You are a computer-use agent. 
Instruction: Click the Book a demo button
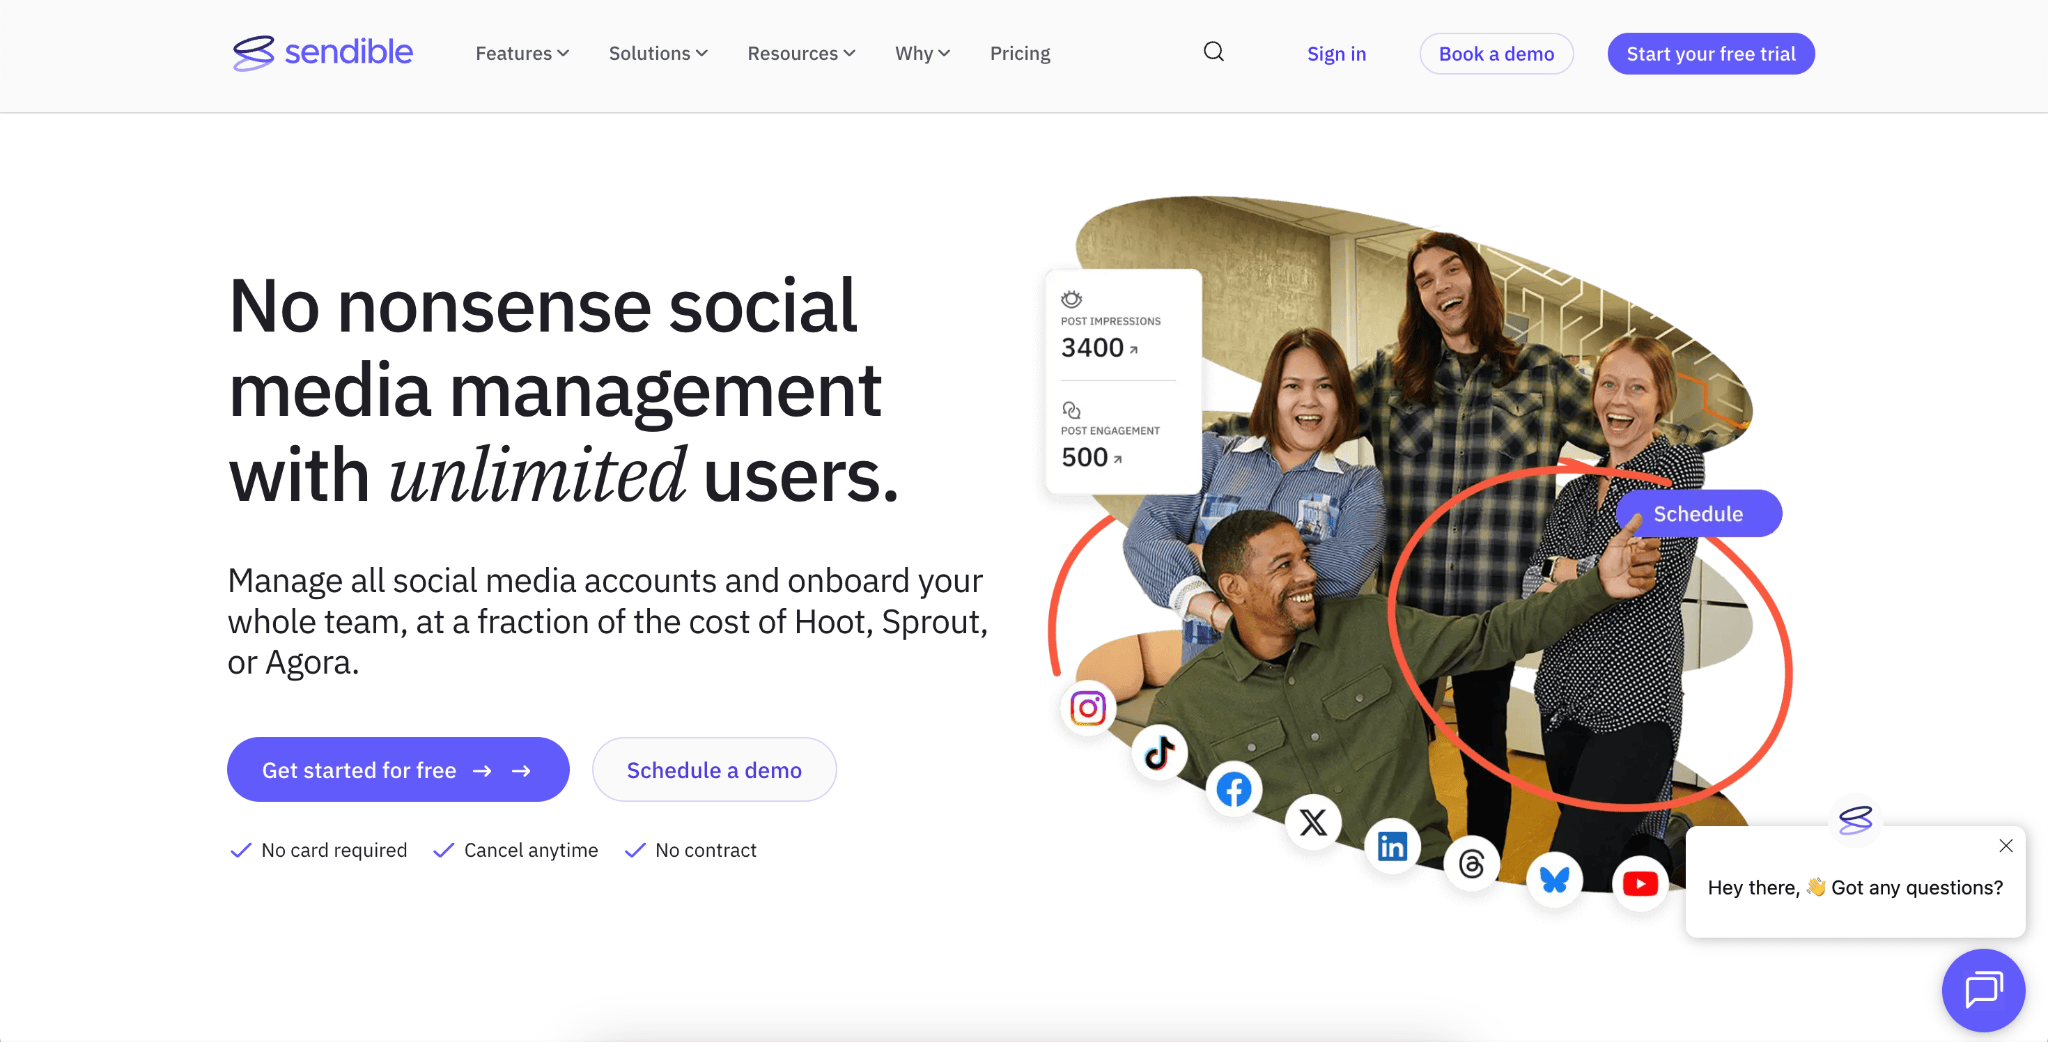(1496, 54)
